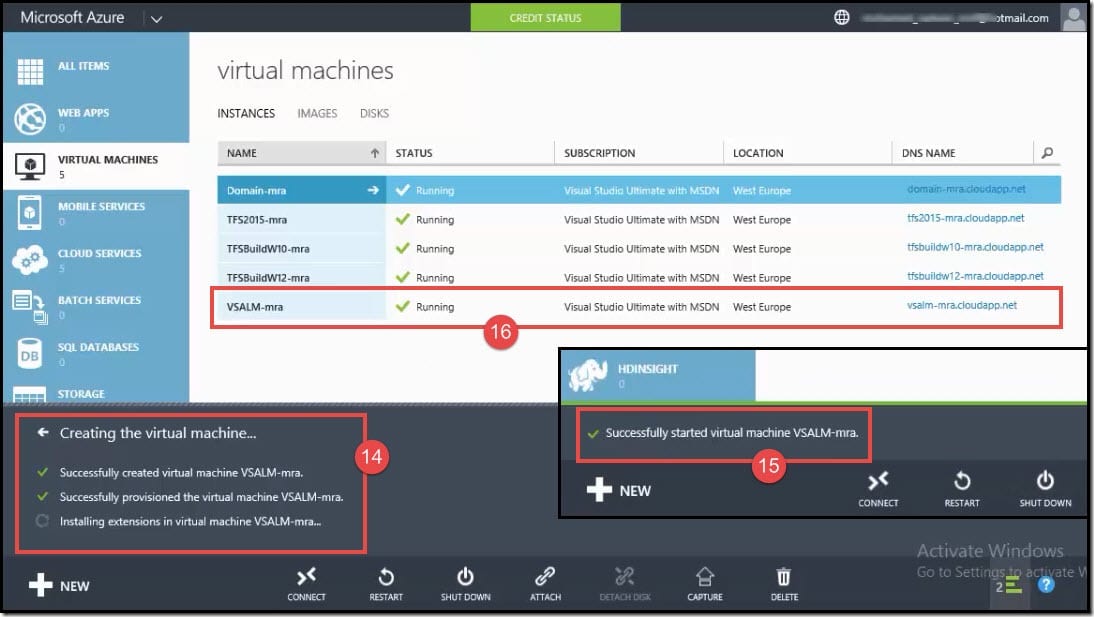The height and width of the screenshot is (617, 1094).
Task: Select the Restart icon for the VM
Action: [386, 580]
